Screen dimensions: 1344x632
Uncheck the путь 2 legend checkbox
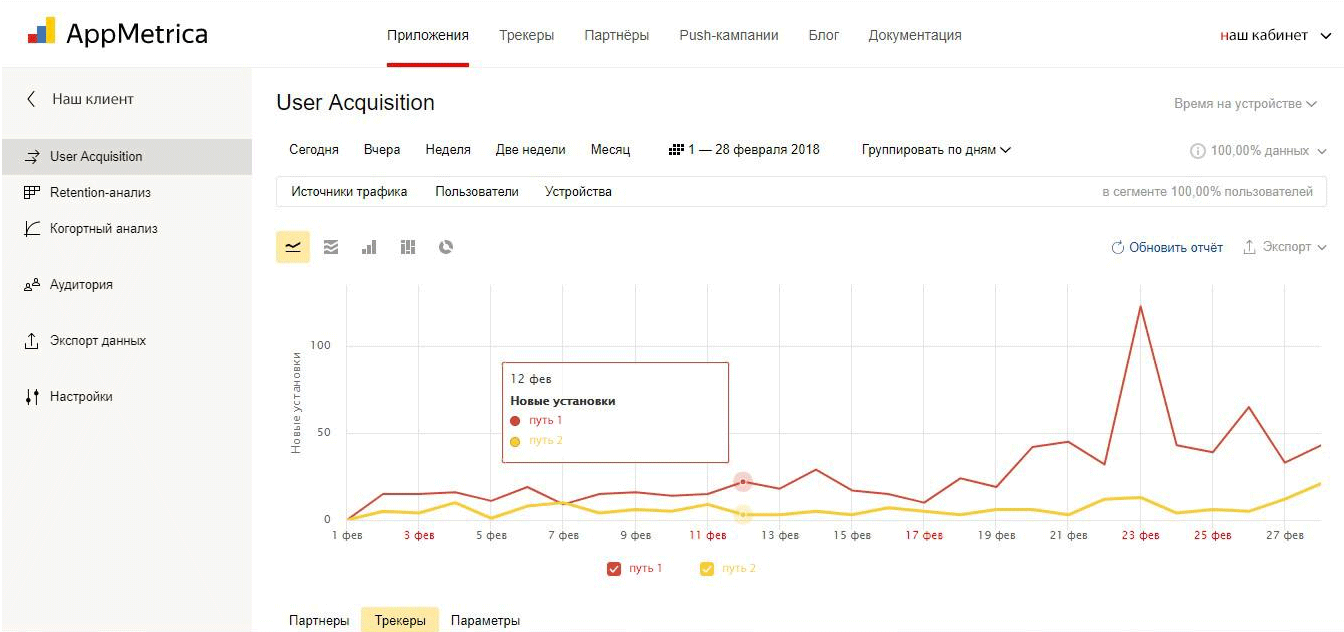click(707, 569)
